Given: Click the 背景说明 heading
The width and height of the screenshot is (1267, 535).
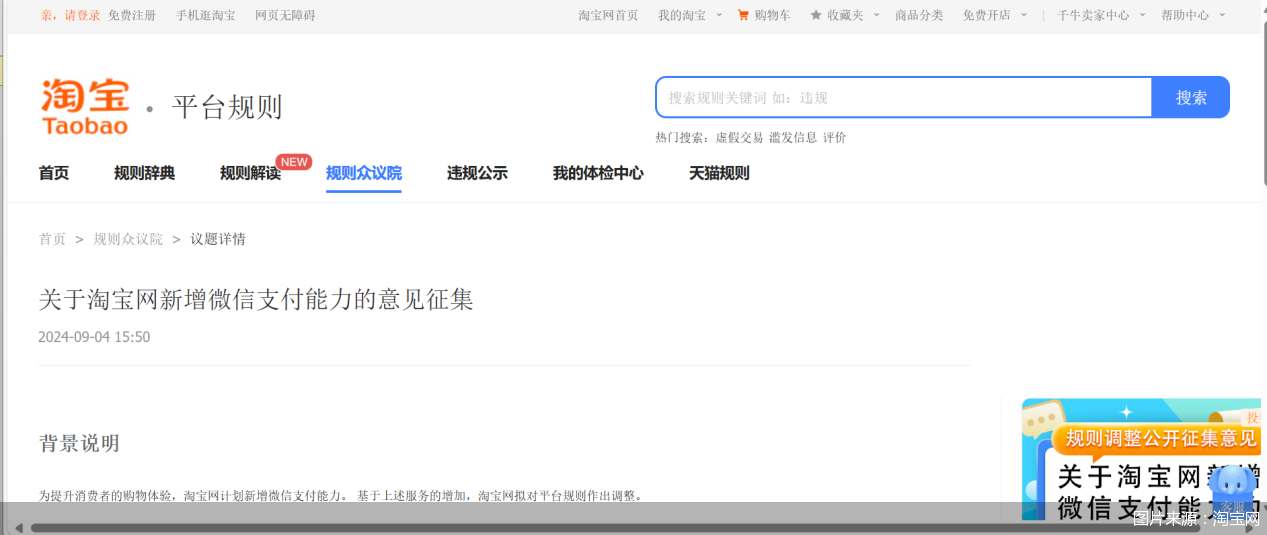Looking at the screenshot, I should click(79, 443).
